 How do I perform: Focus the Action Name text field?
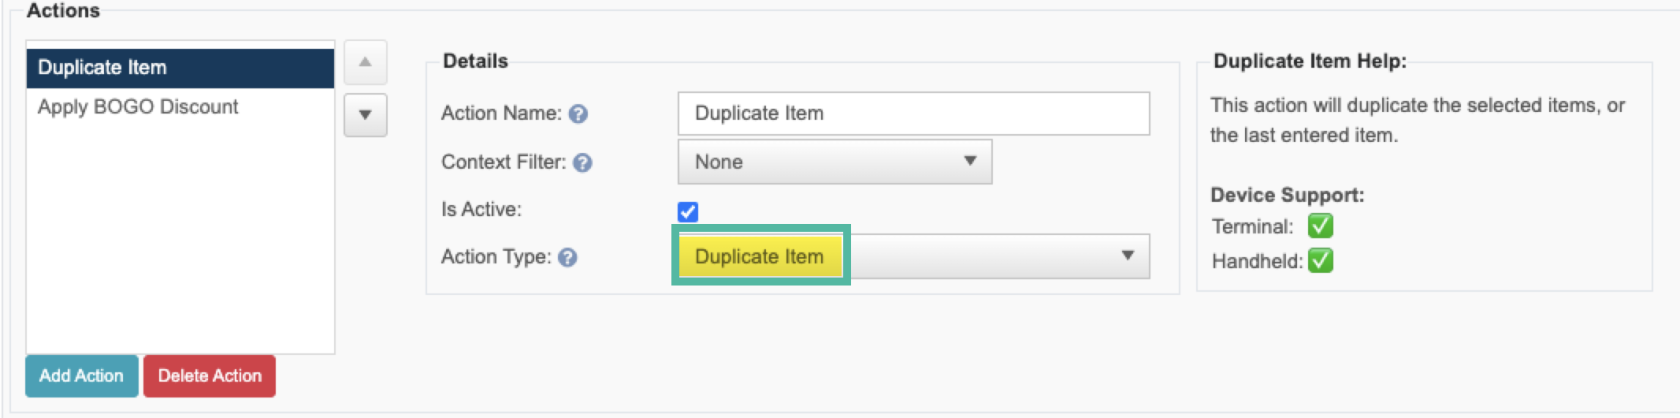coord(914,114)
